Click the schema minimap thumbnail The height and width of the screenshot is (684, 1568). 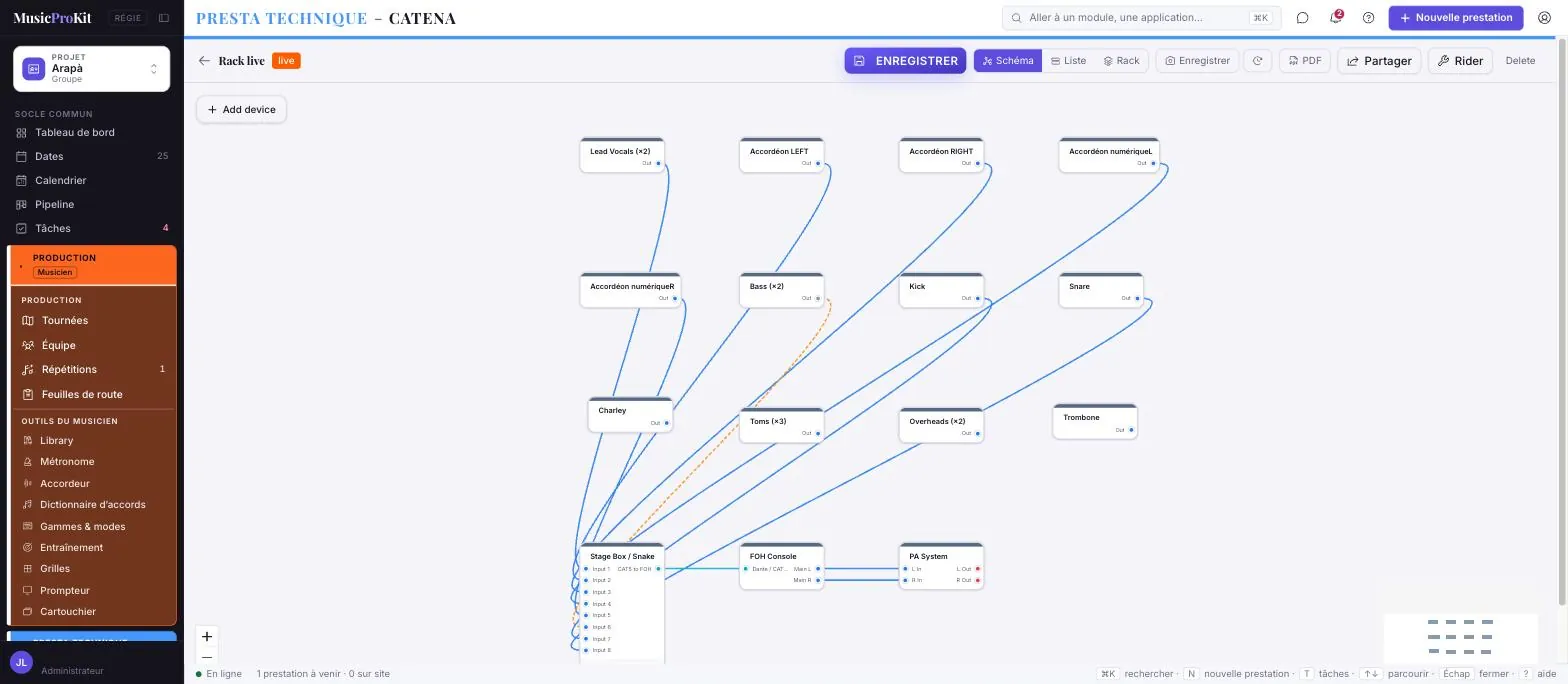tap(1460, 638)
